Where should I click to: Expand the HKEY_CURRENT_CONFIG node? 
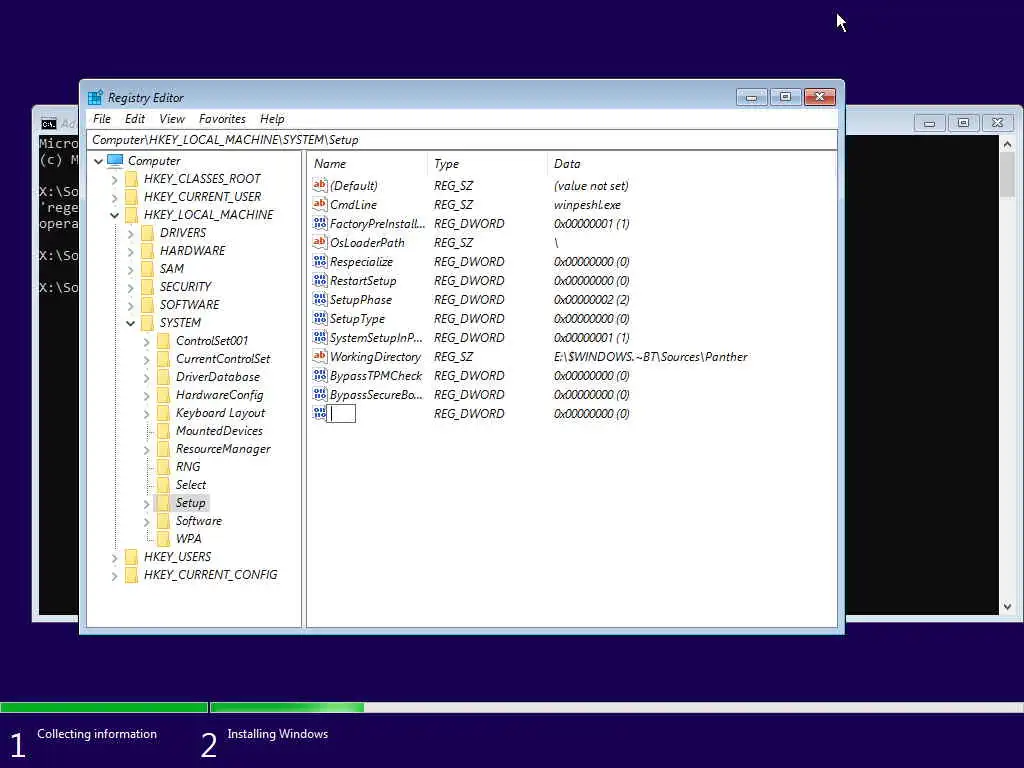[x=114, y=575]
